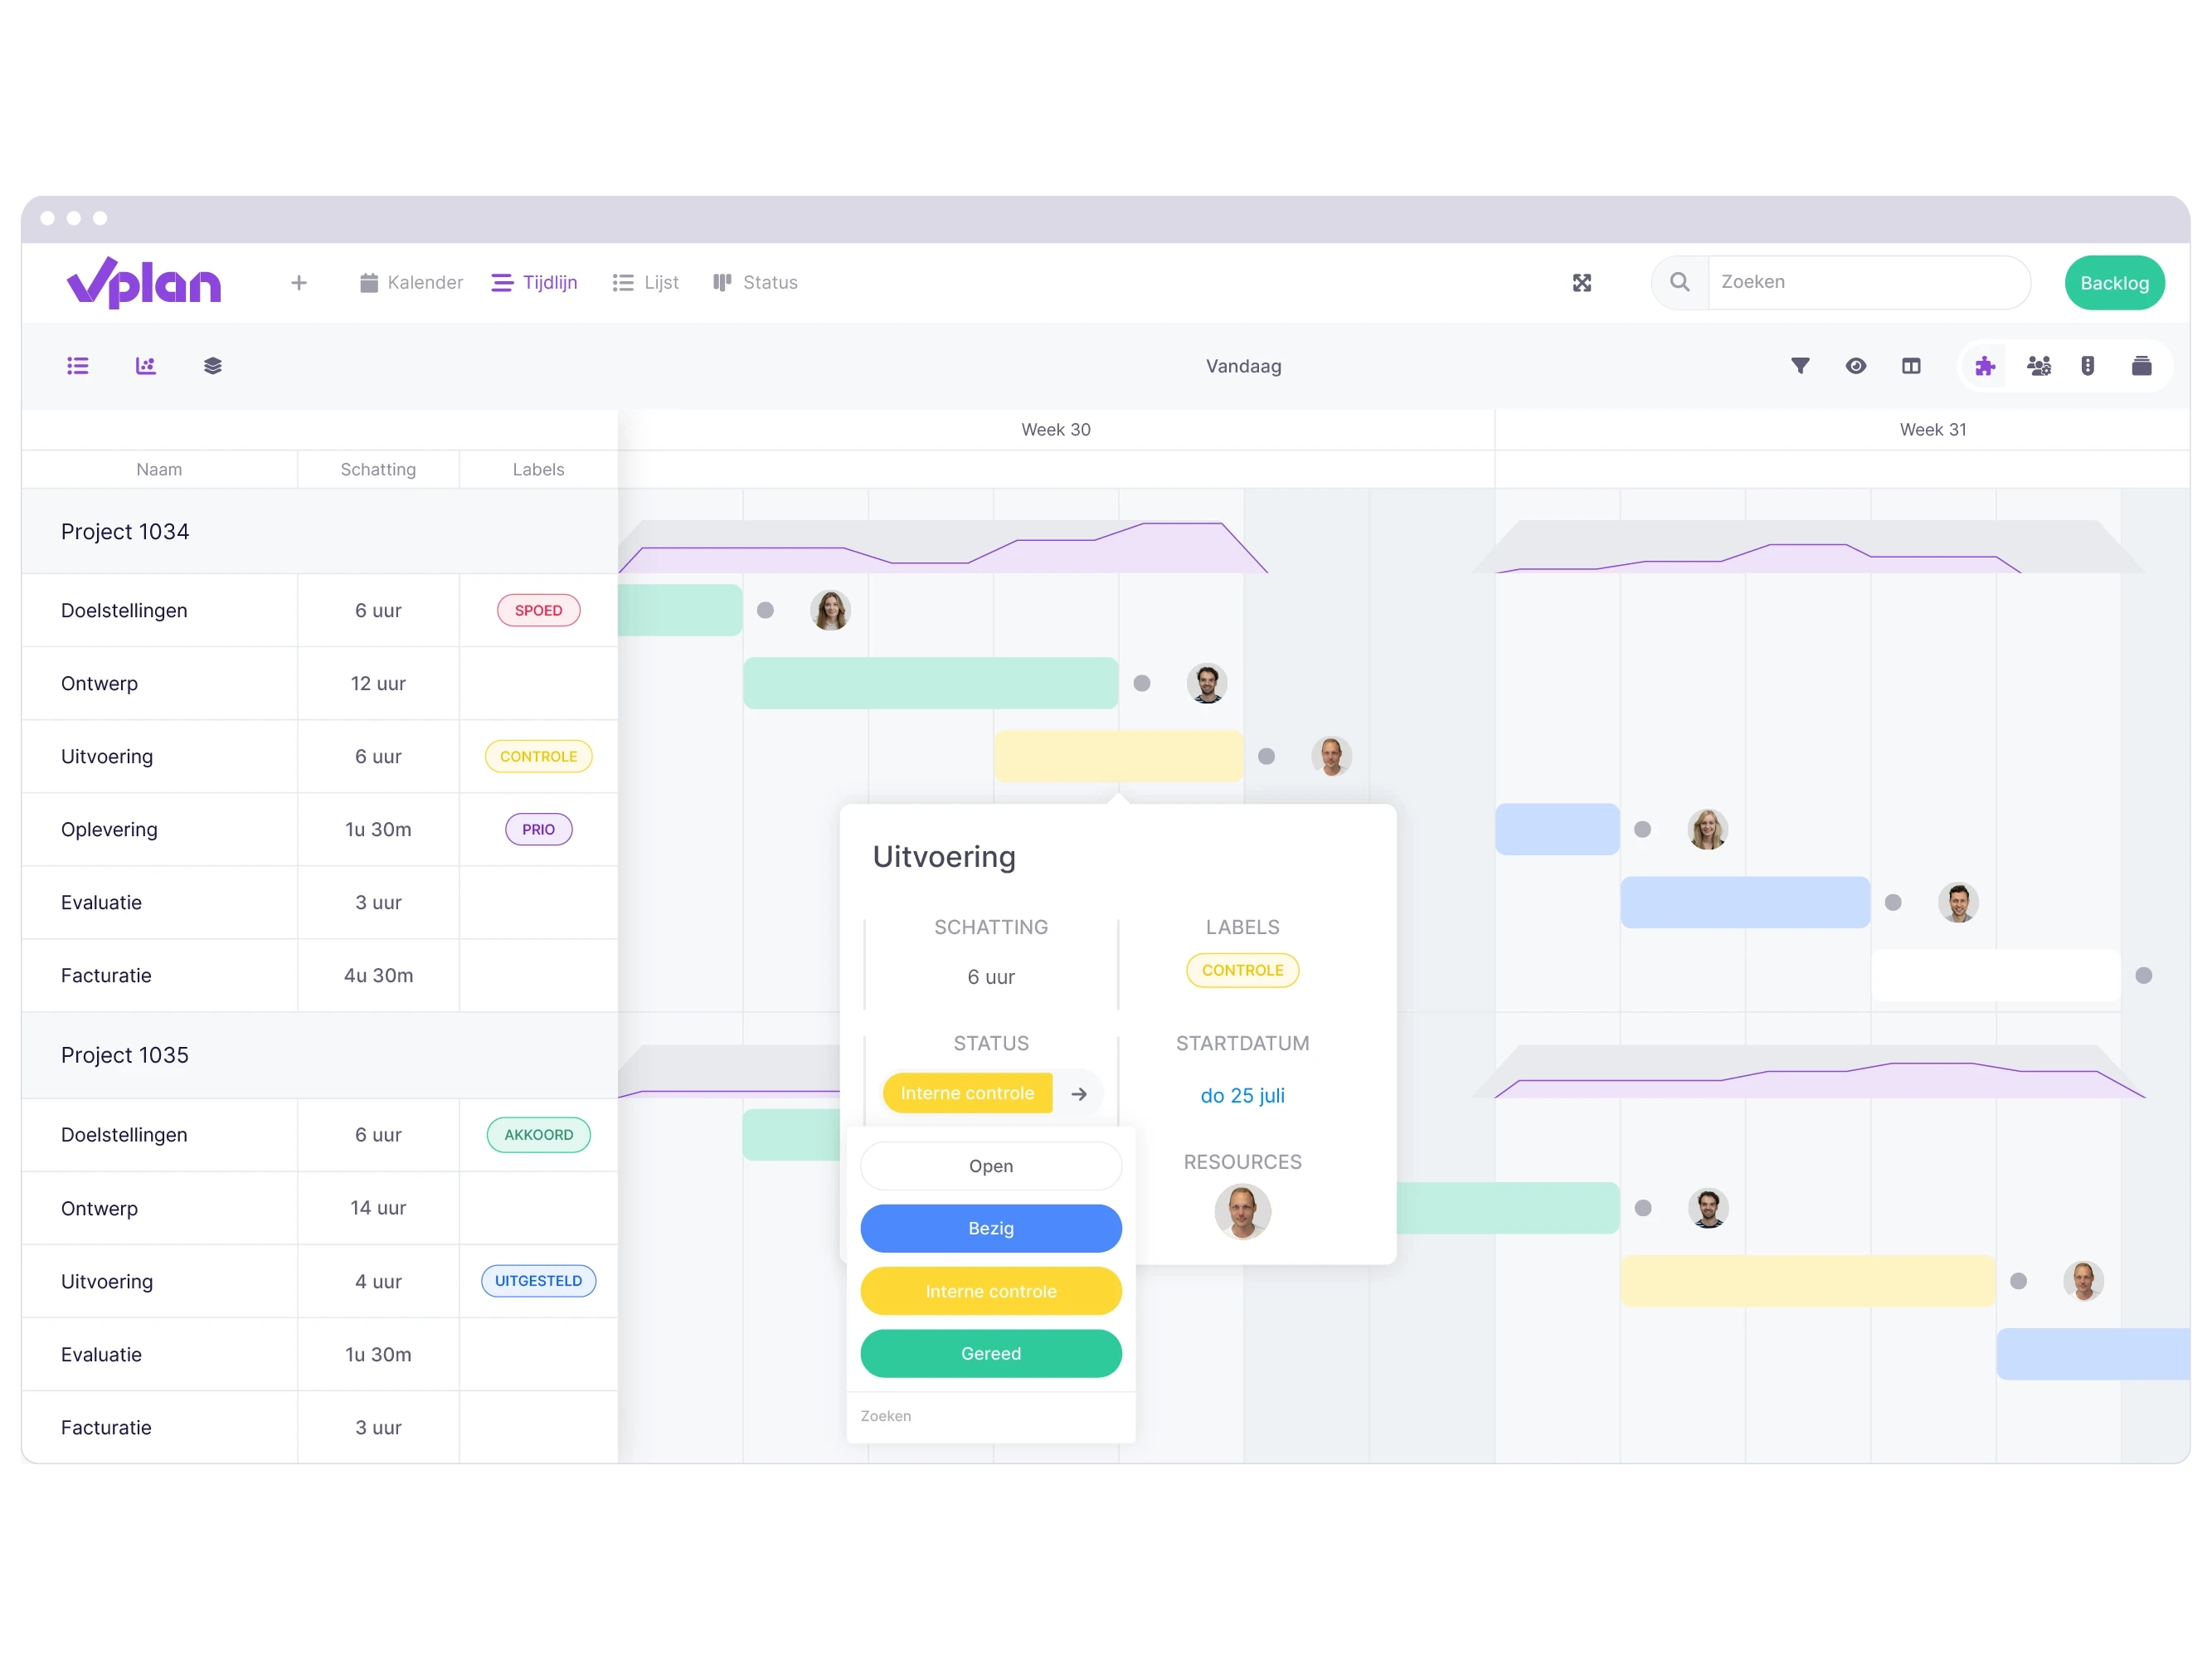Click the group/stack layers icon
Viewport: 2212px width, 1660px height.
[x=209, y=364]
